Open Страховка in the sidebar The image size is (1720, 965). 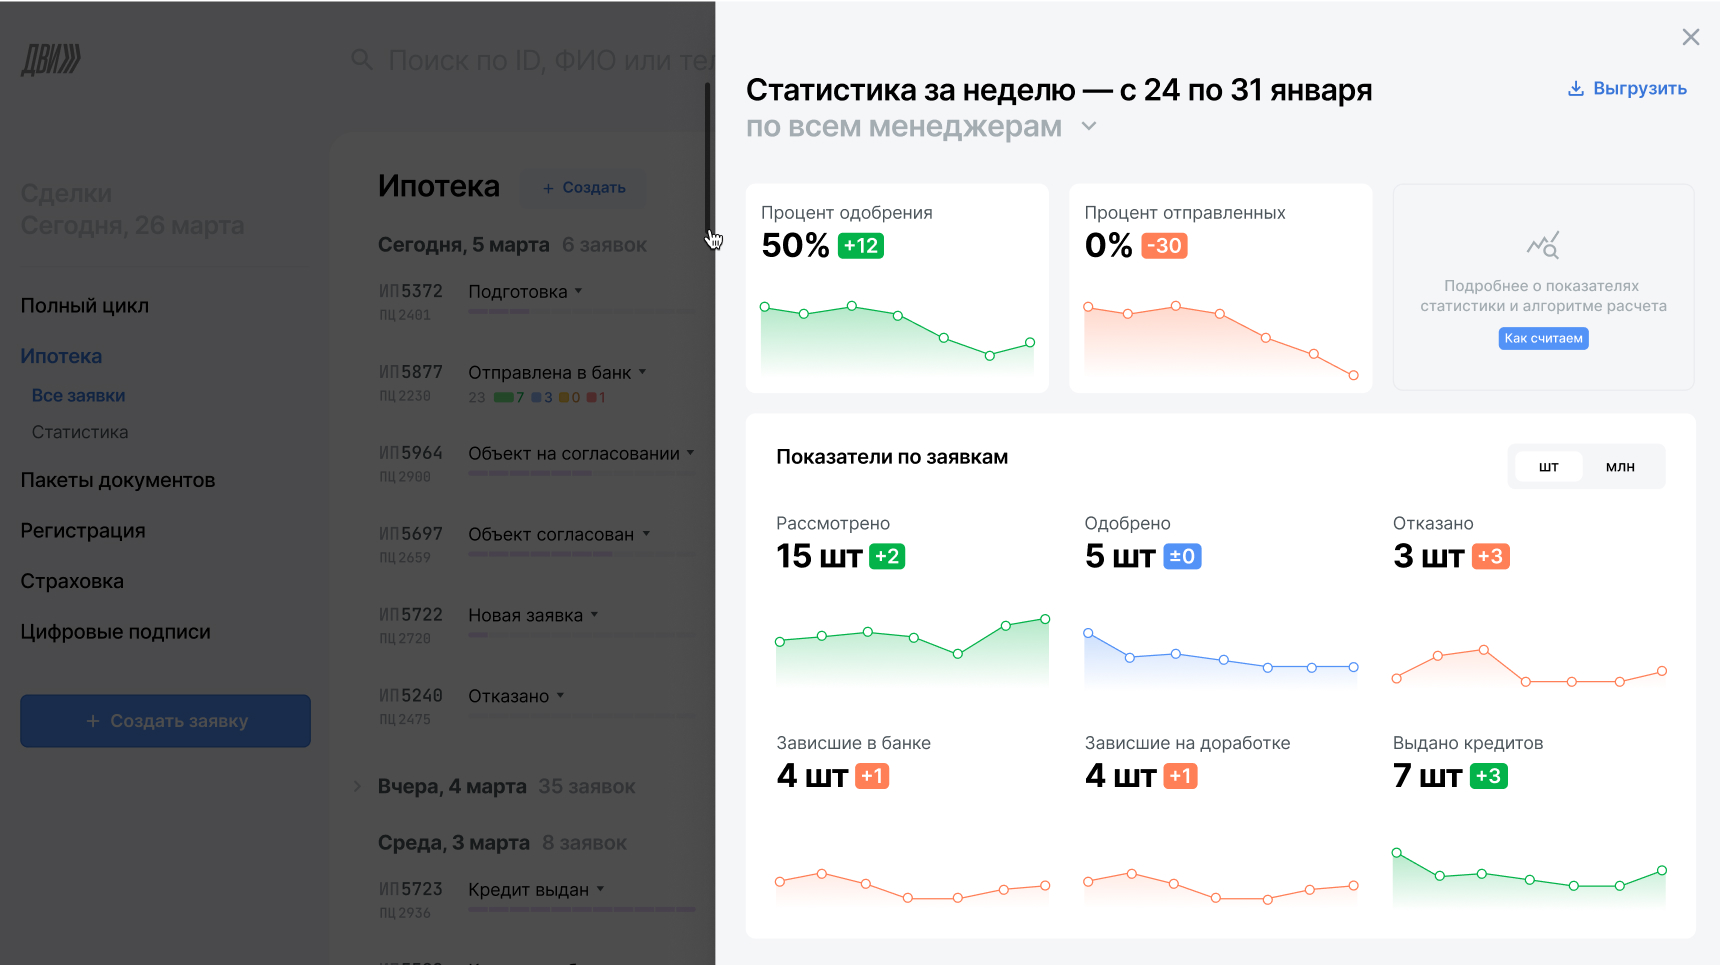(72, 581)
